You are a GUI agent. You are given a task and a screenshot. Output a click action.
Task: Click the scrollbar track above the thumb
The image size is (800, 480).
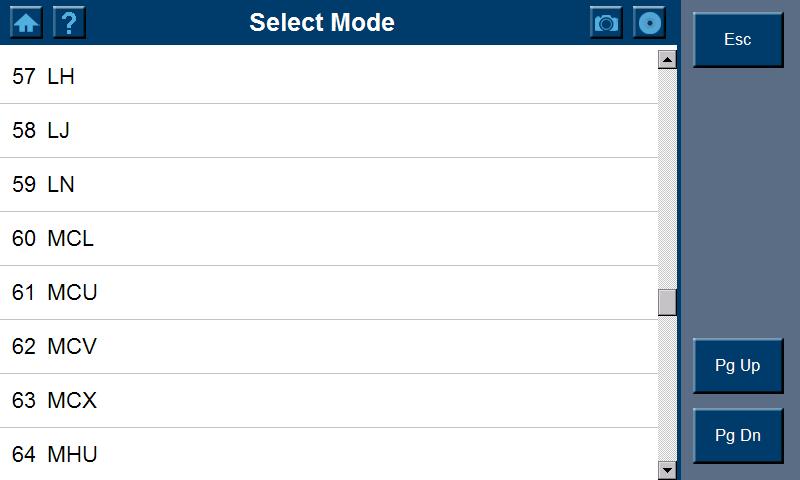[667, 180]
